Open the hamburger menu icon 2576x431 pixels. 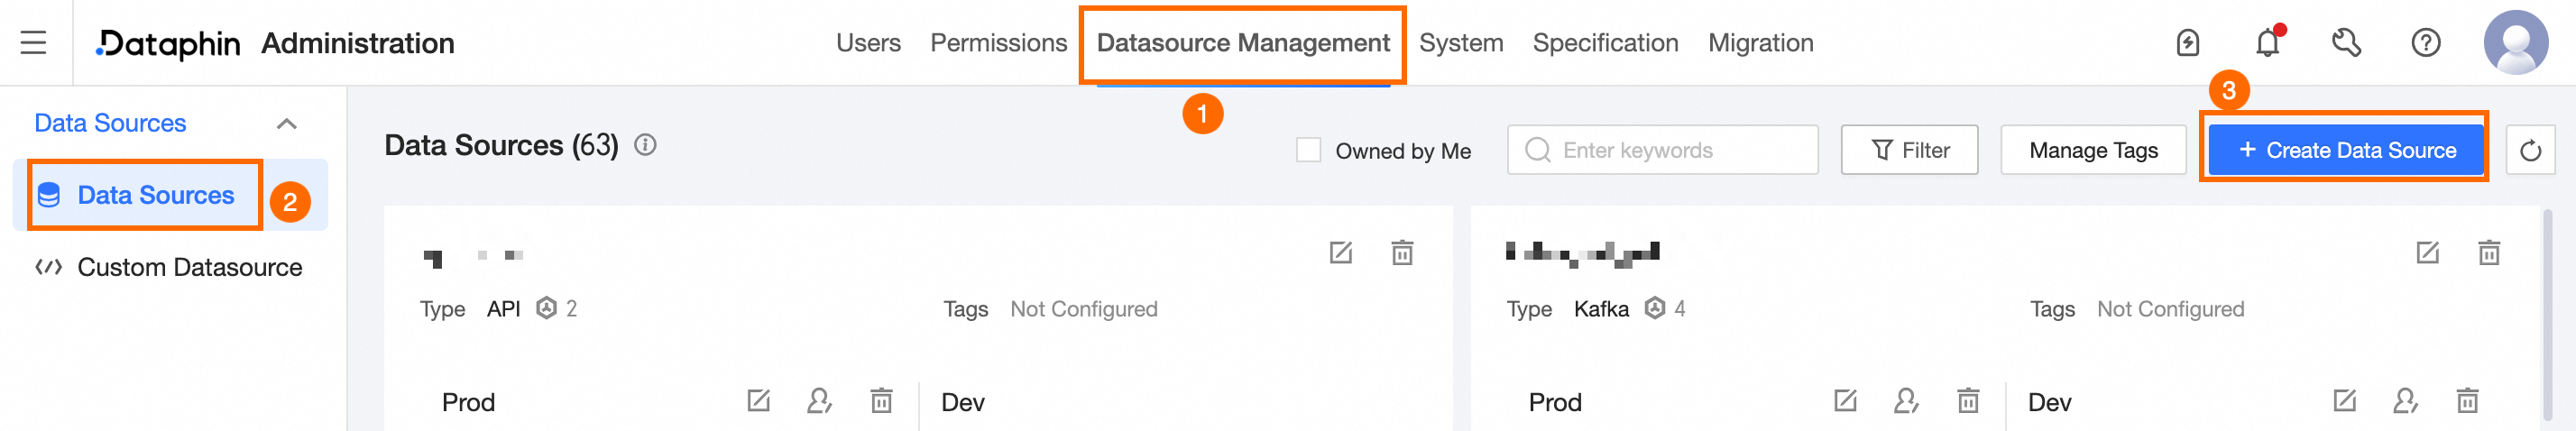[33, 42]
